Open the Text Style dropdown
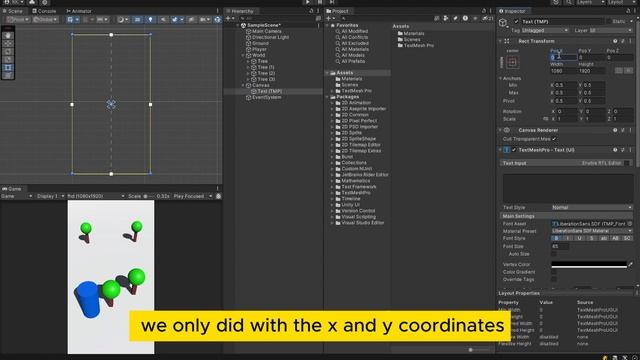640x360 pixels. (x=592, y=207)
